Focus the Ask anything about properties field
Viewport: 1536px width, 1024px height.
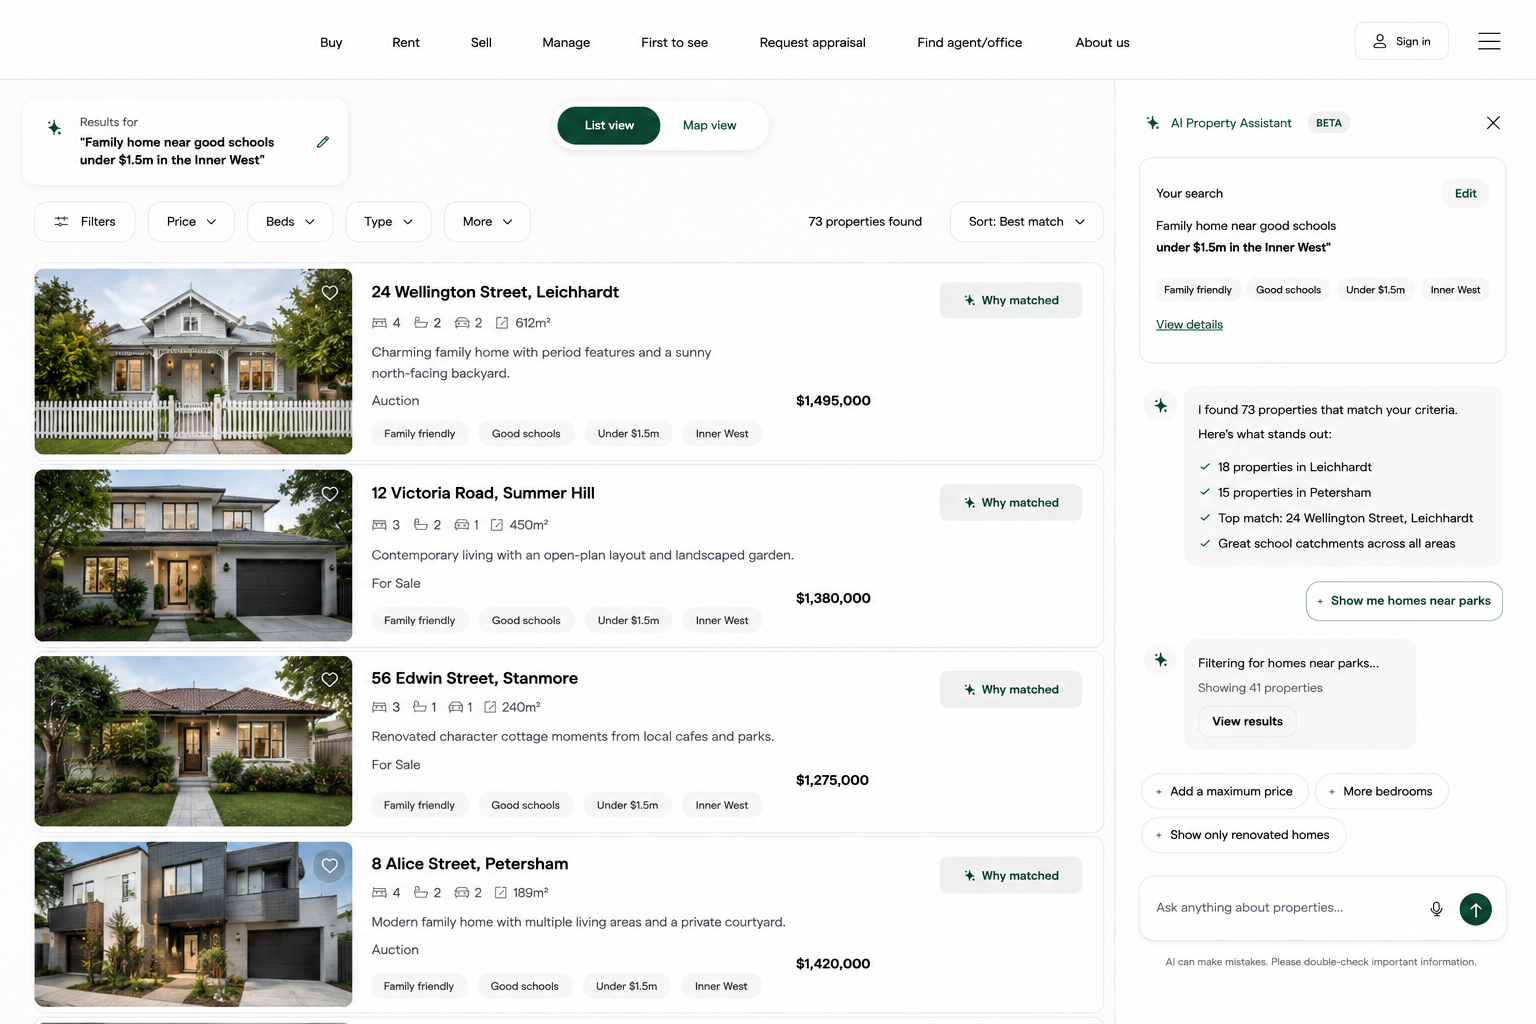(x=1285, y=908)
